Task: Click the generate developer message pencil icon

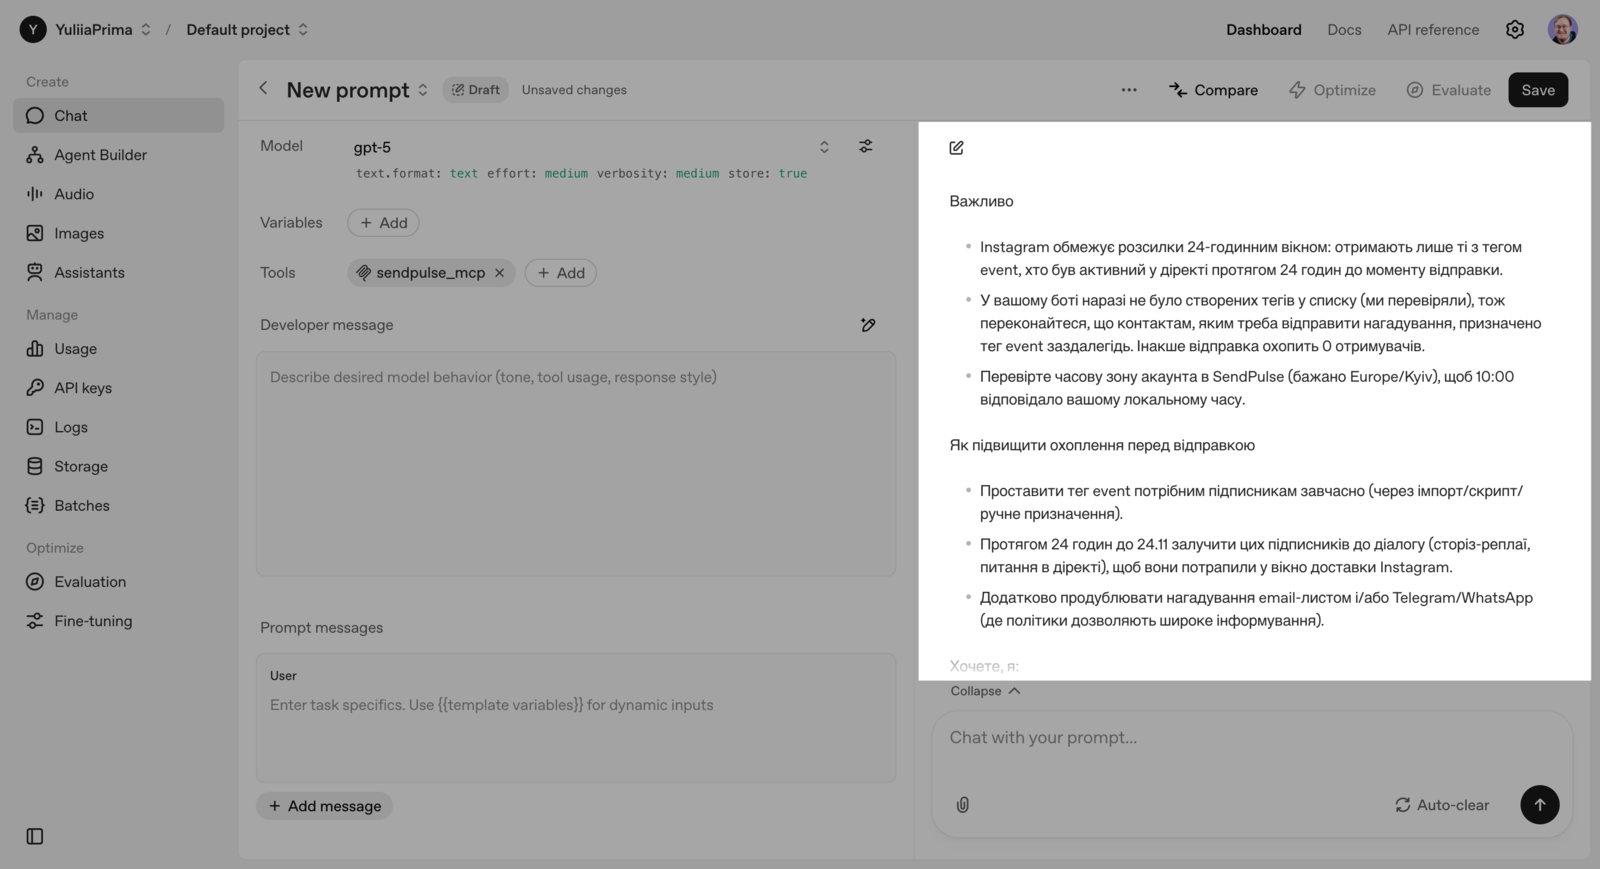Action: click(868, 325)
